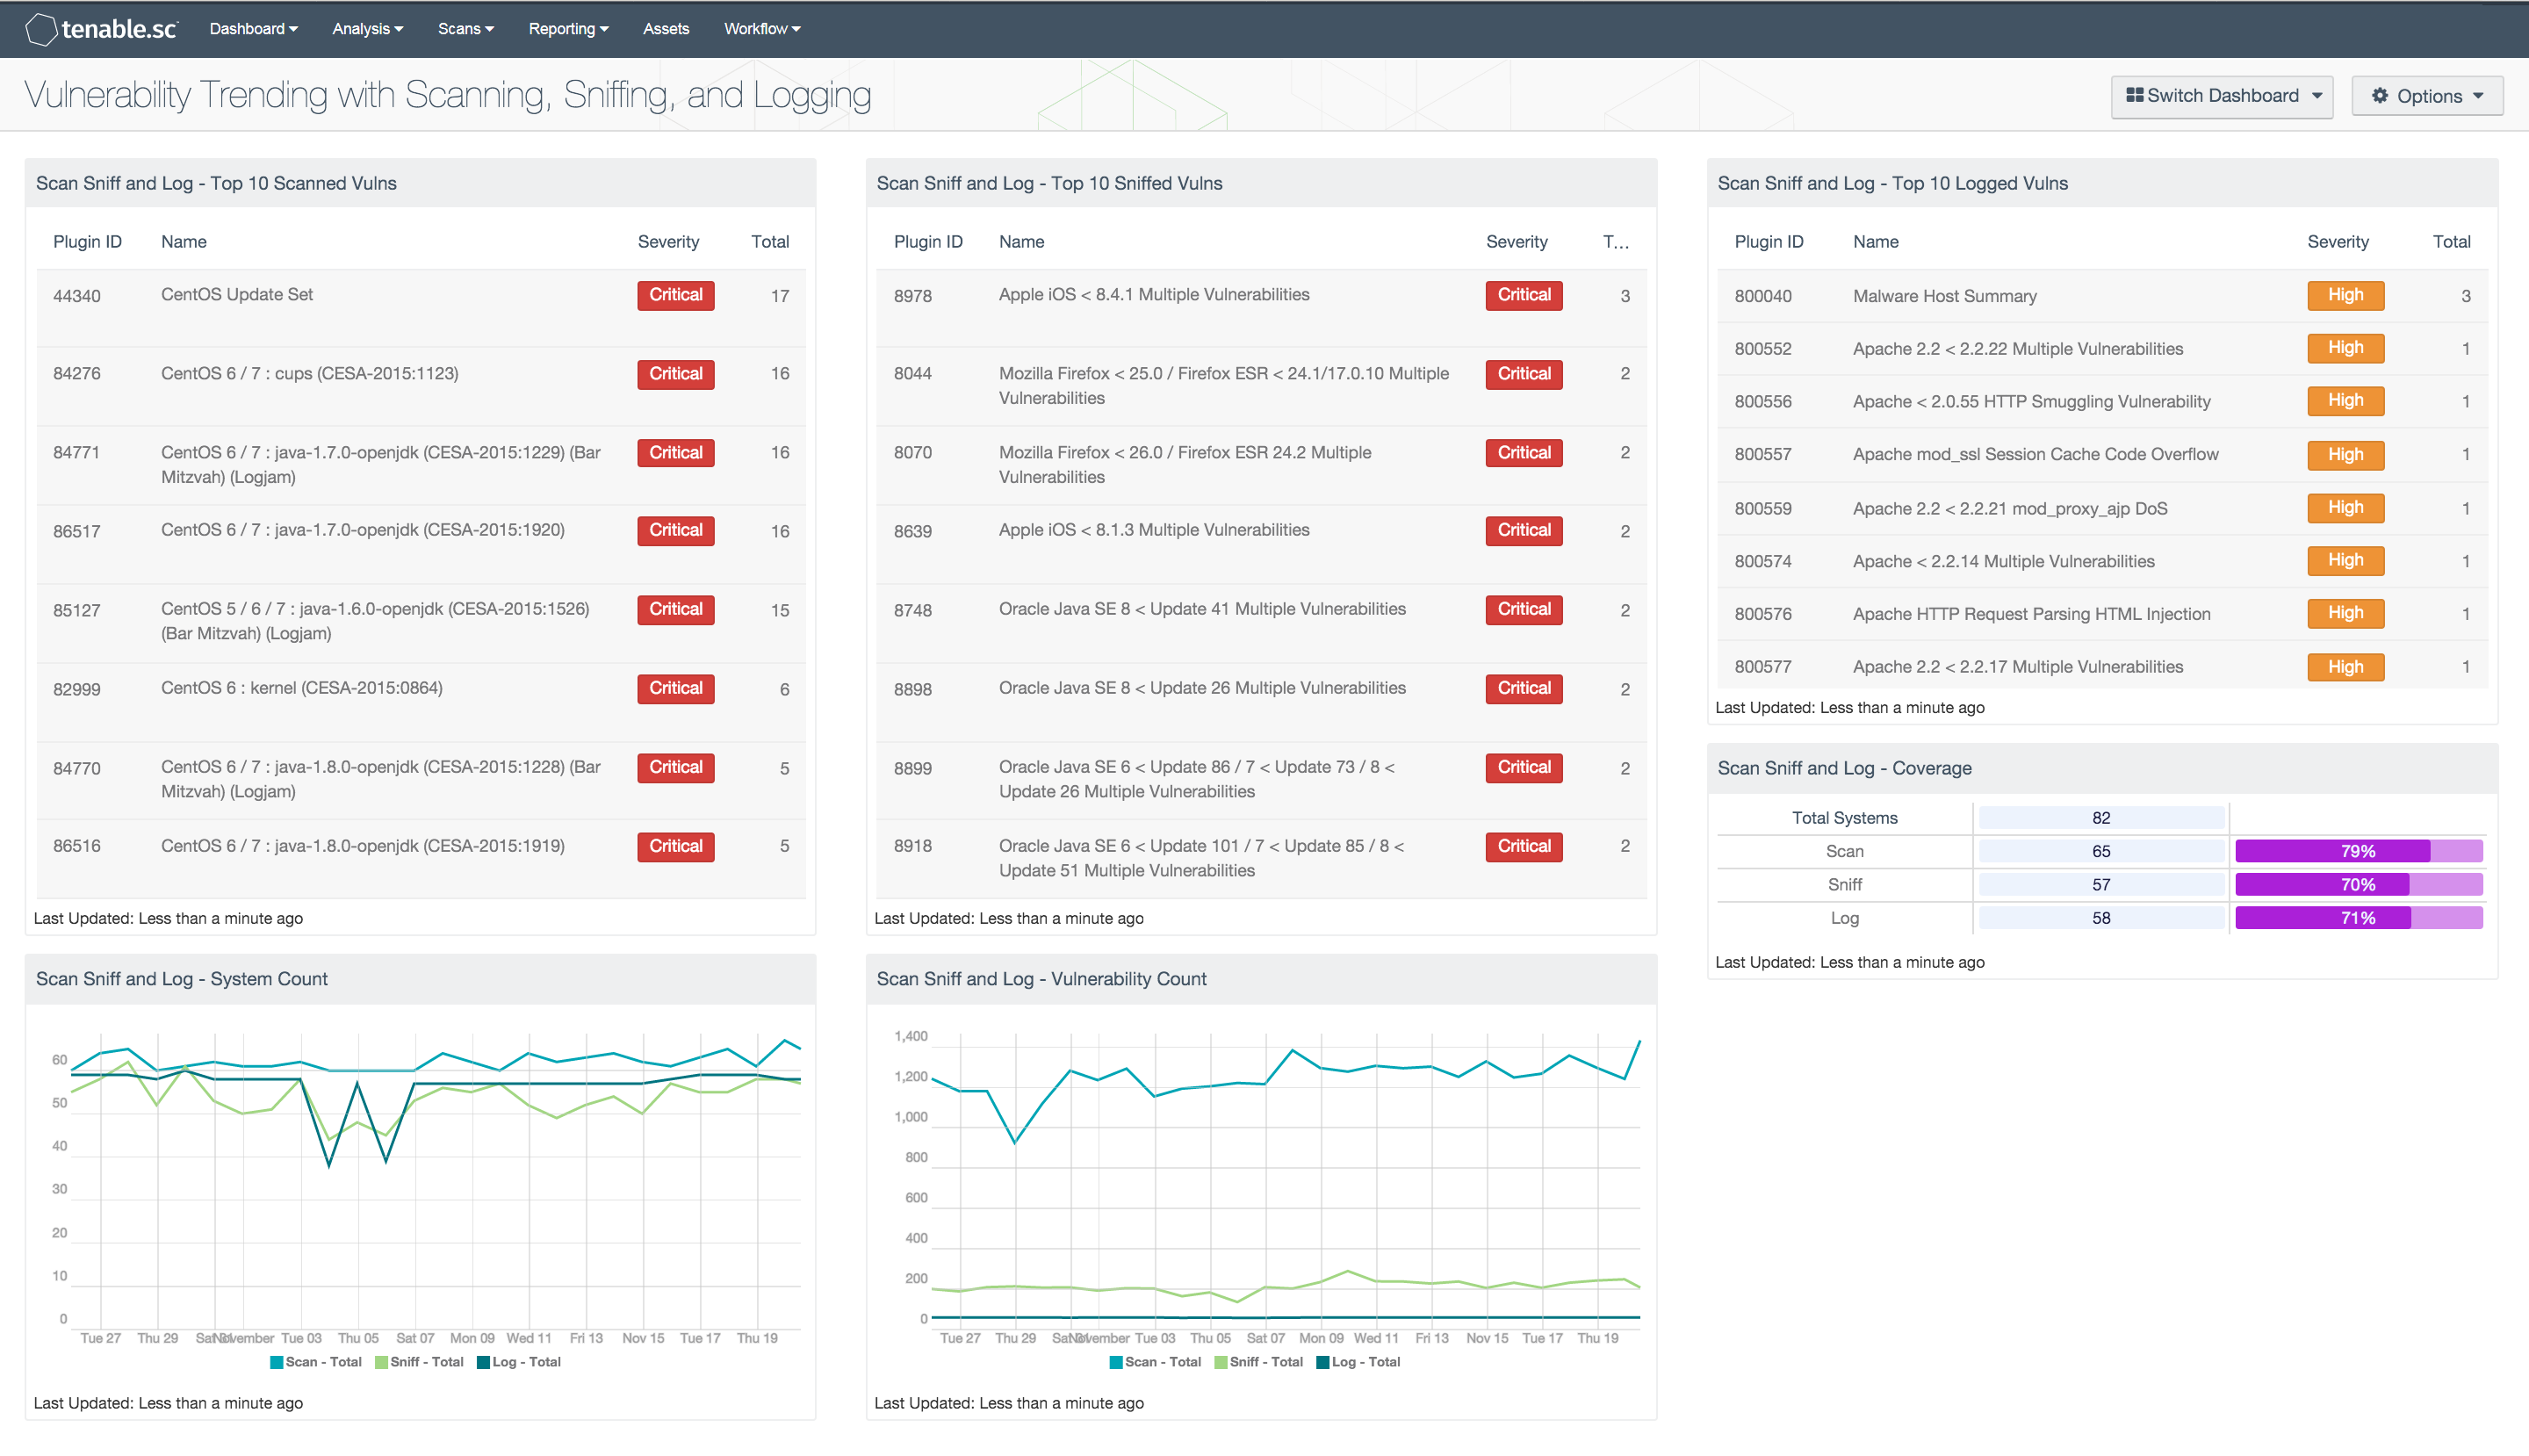The image size is (2529, 1456).
Task: Click the High badge for Apache 2.2 < 2.2.22
Action: pyautogui.click(x=2345, y=348)
